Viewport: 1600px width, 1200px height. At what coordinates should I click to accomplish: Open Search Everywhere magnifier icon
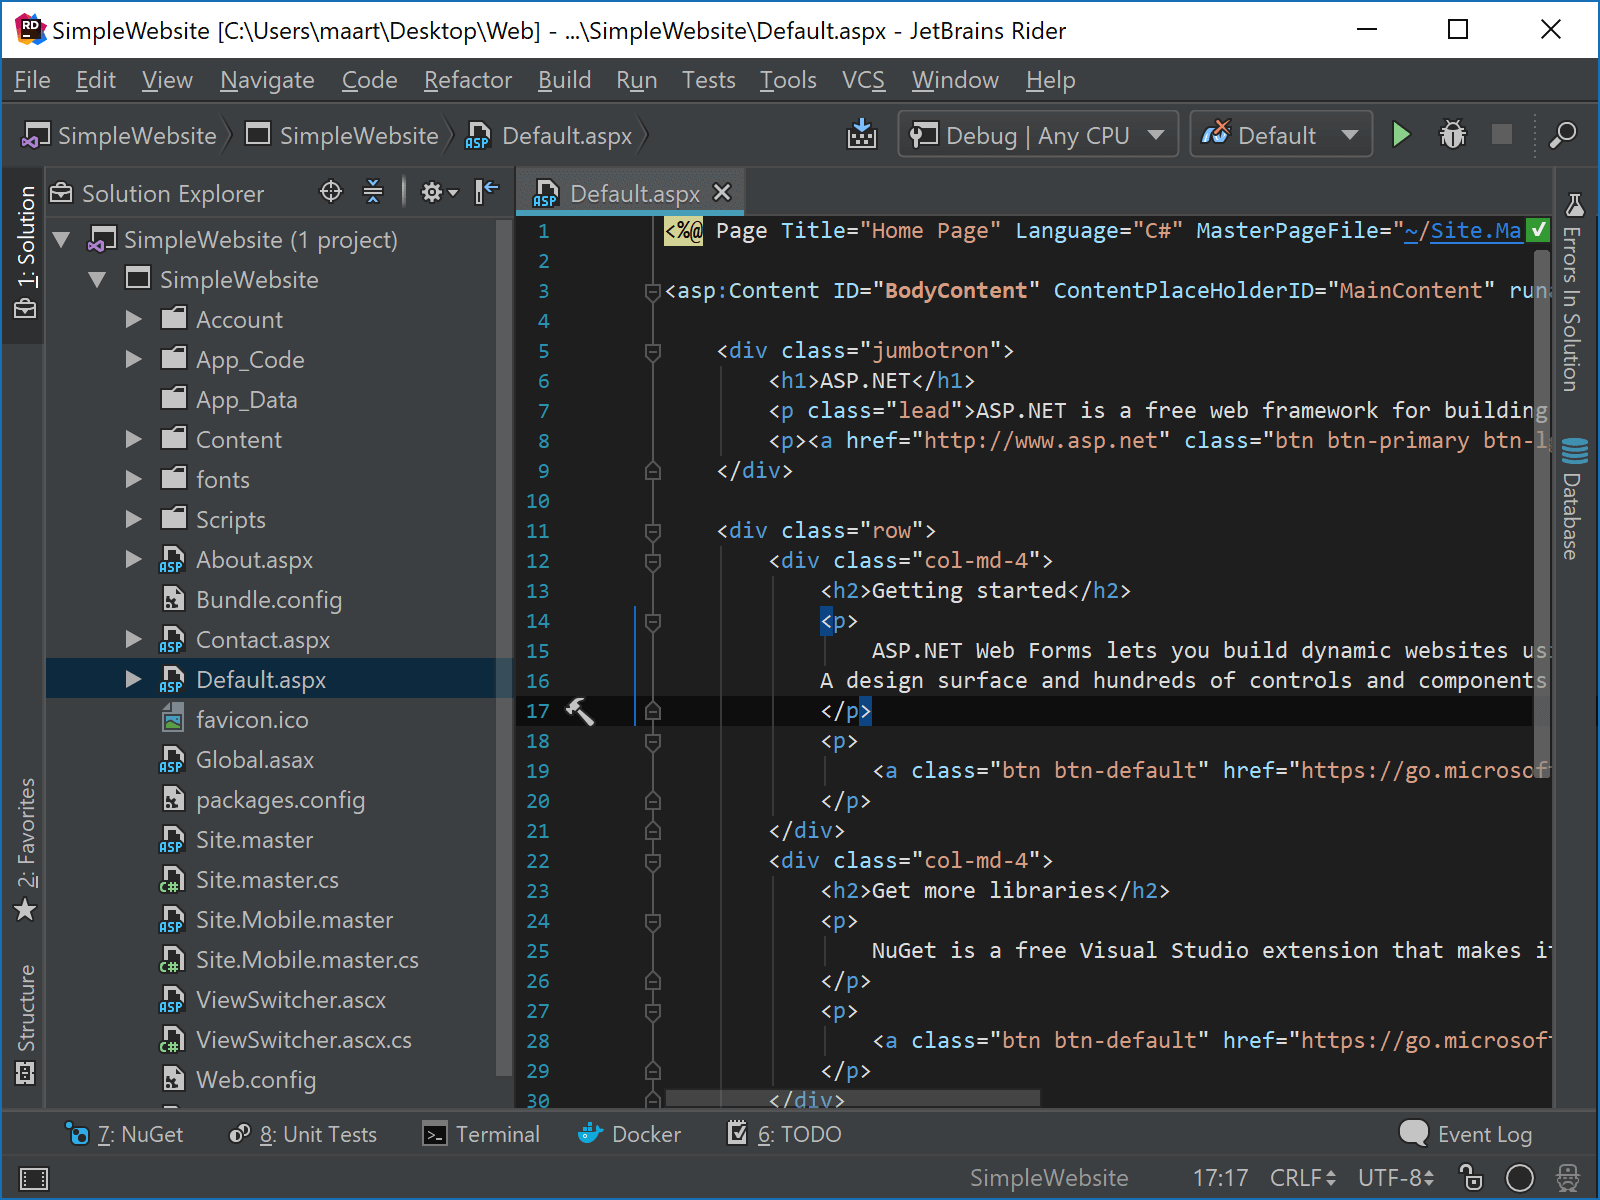[1563, 134]
